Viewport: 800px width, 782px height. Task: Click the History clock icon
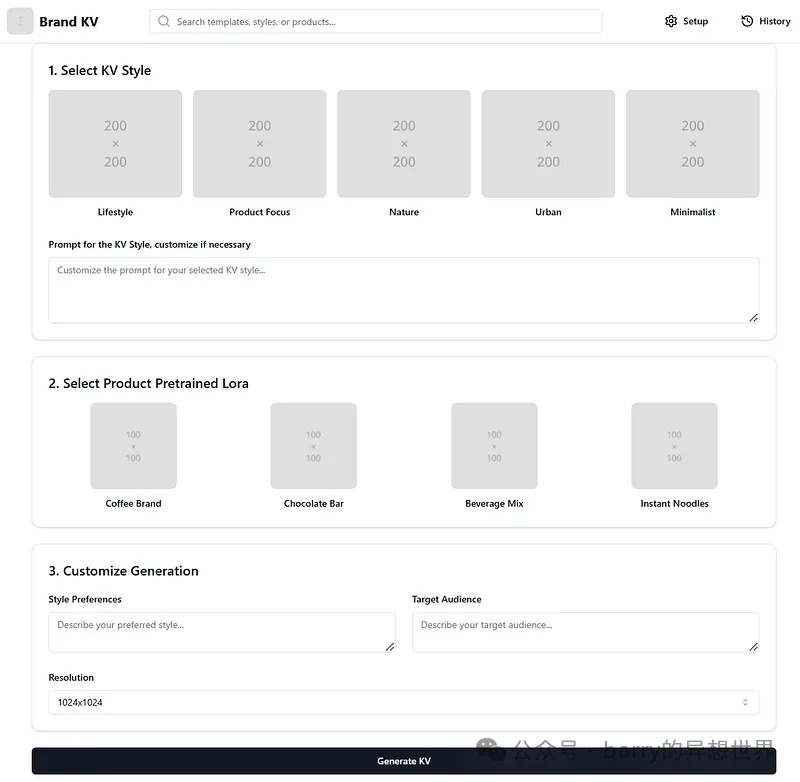[x=747, y=21]
